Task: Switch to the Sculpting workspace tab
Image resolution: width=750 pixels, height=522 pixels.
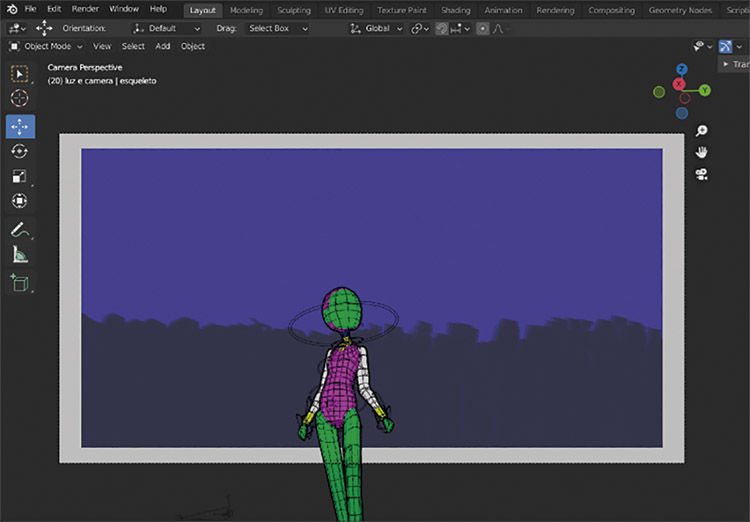Action: point(294,10)
